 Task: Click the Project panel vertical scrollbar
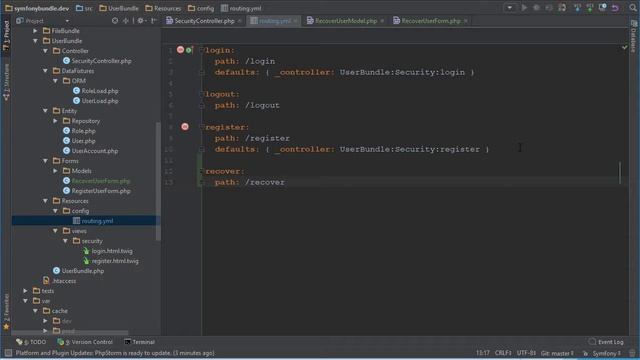(x=158, y=181)
